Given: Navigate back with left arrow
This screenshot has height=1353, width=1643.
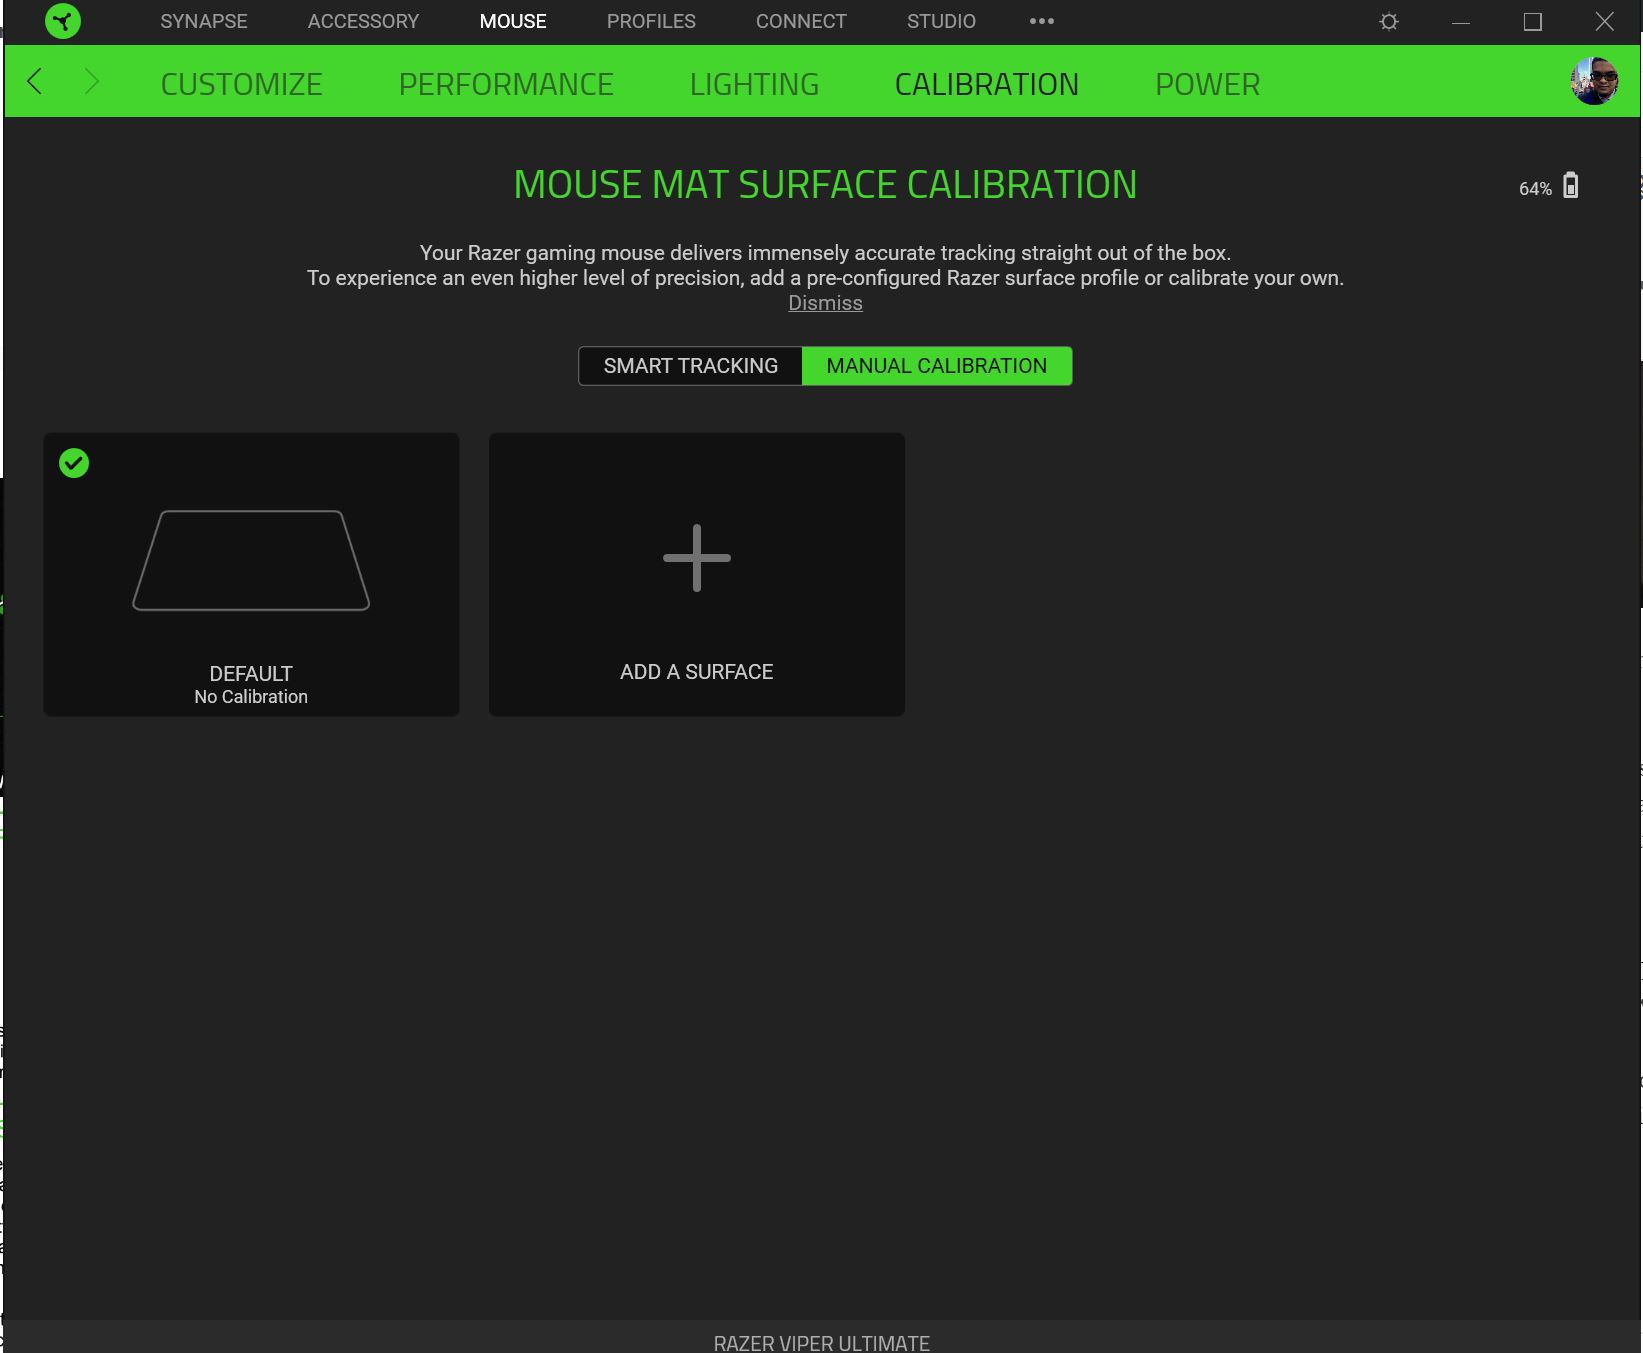Looking at the screenshot, I should pyautogui.click(x=35, y=81).
